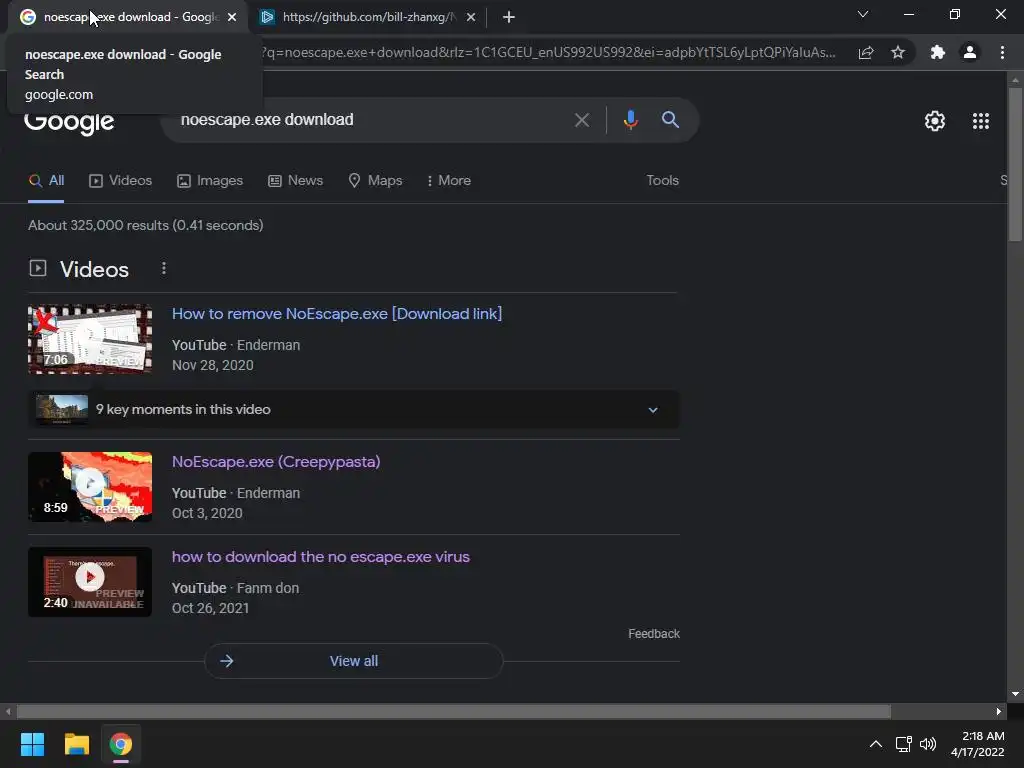Close the noescape.exe download Google tab
The image size is (1024, 768).
[x=232, y=17]
